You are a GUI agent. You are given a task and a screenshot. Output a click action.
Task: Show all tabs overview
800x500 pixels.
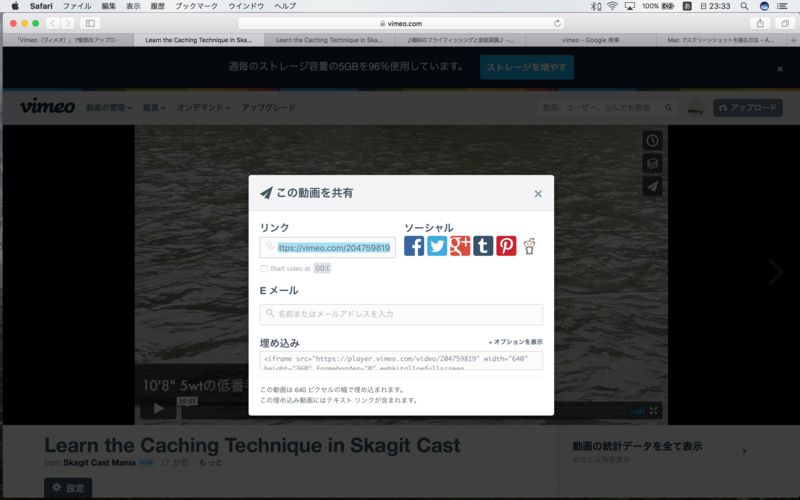pos(785,23)
